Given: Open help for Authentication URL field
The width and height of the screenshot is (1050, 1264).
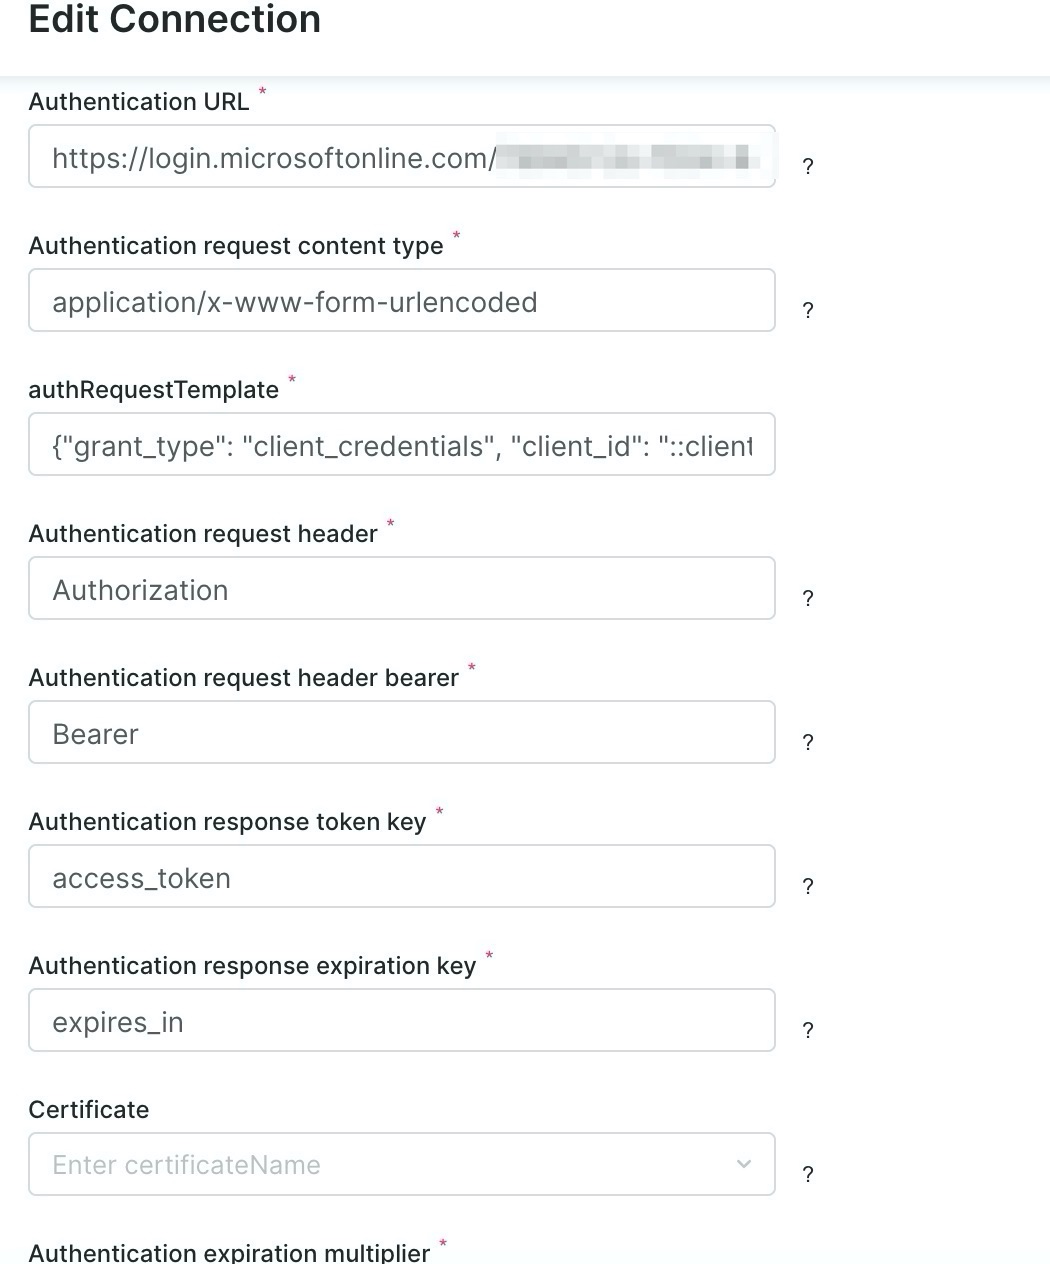Looking at the screenshot, I should tap(808, 166).
